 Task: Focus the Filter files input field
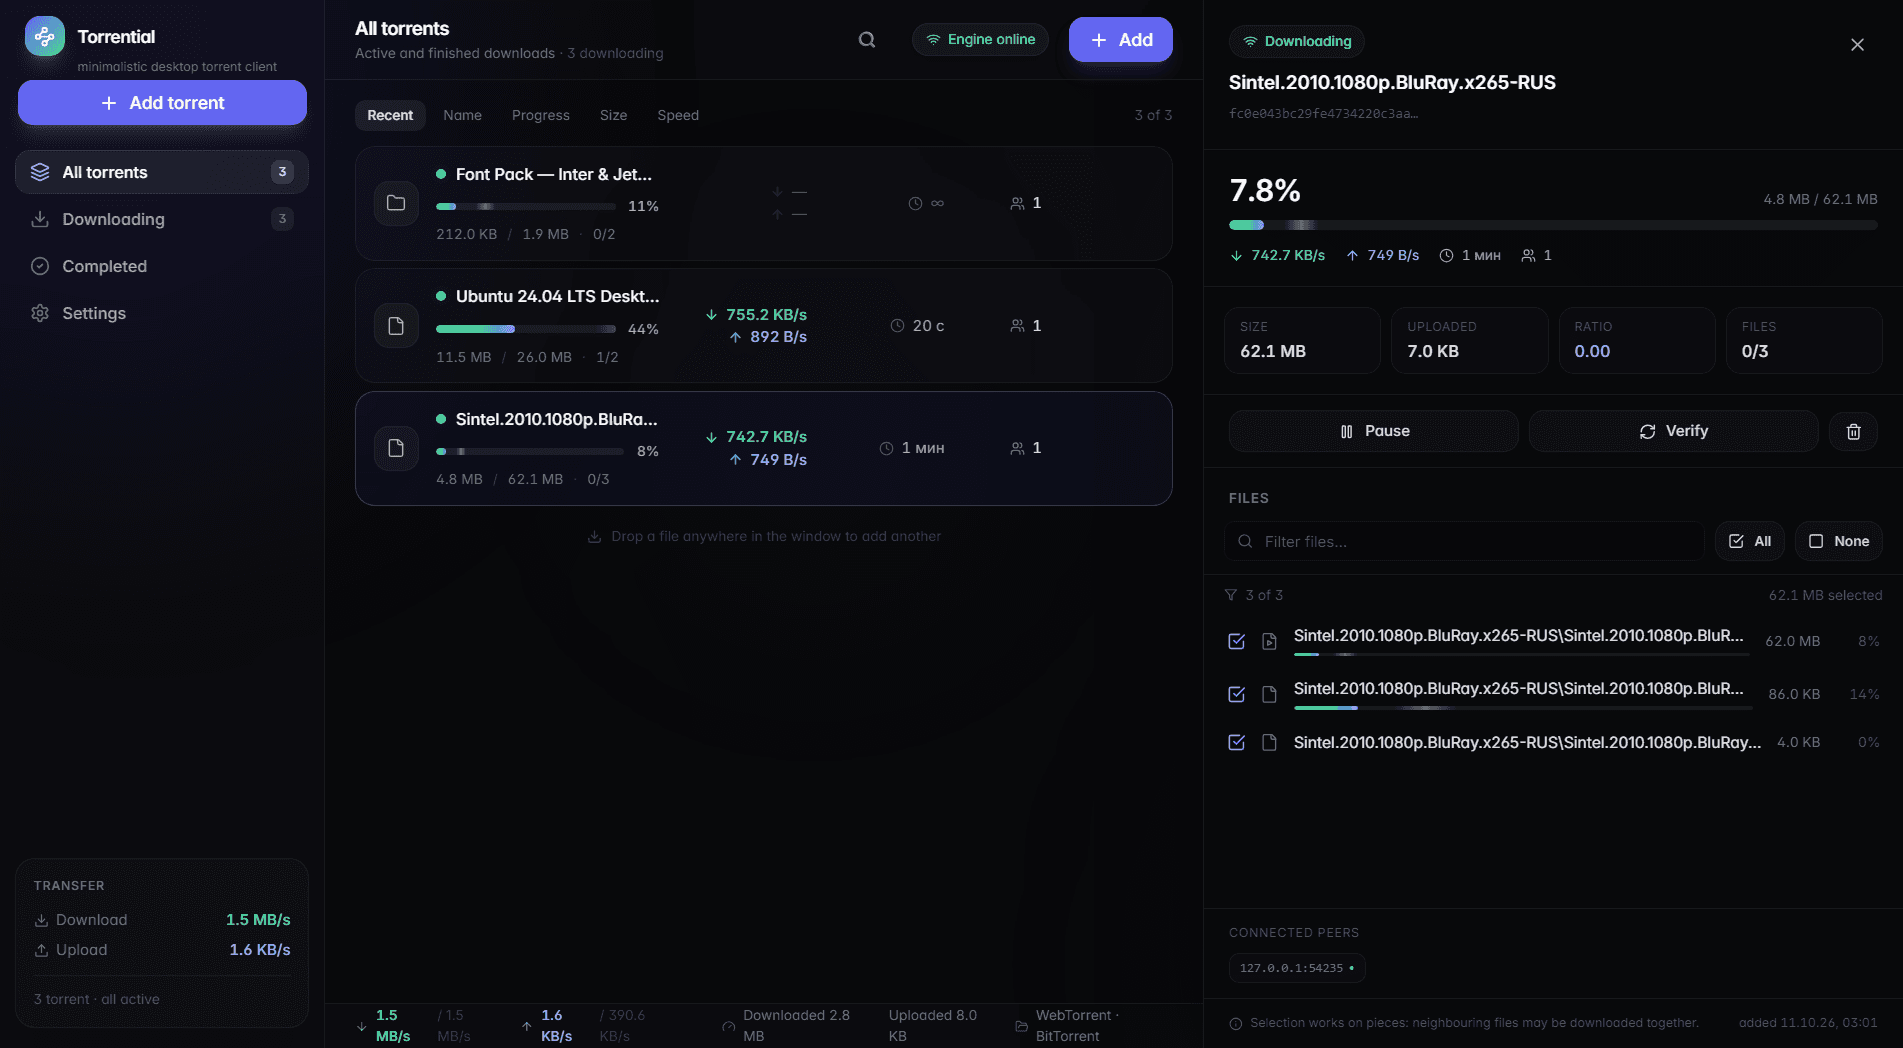pos(1465,541)
